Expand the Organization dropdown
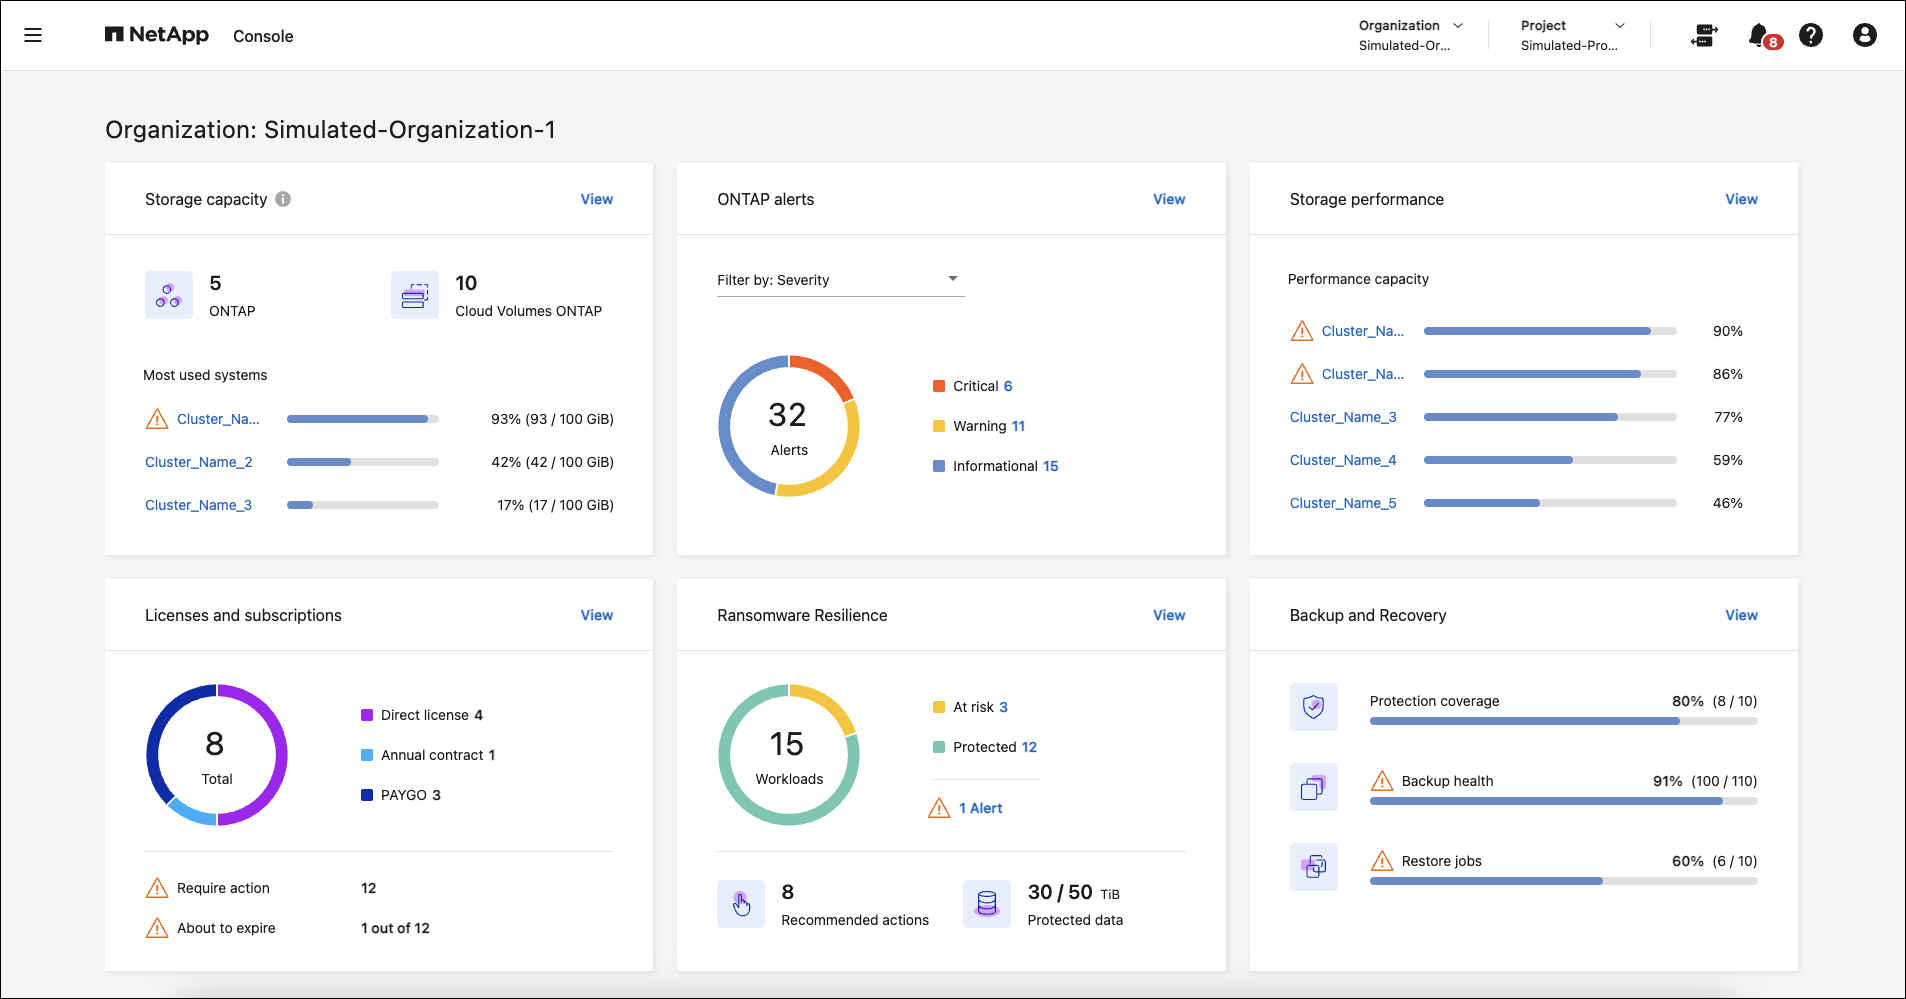This screenshot has height=999, width=1906. pos(1410,35)
